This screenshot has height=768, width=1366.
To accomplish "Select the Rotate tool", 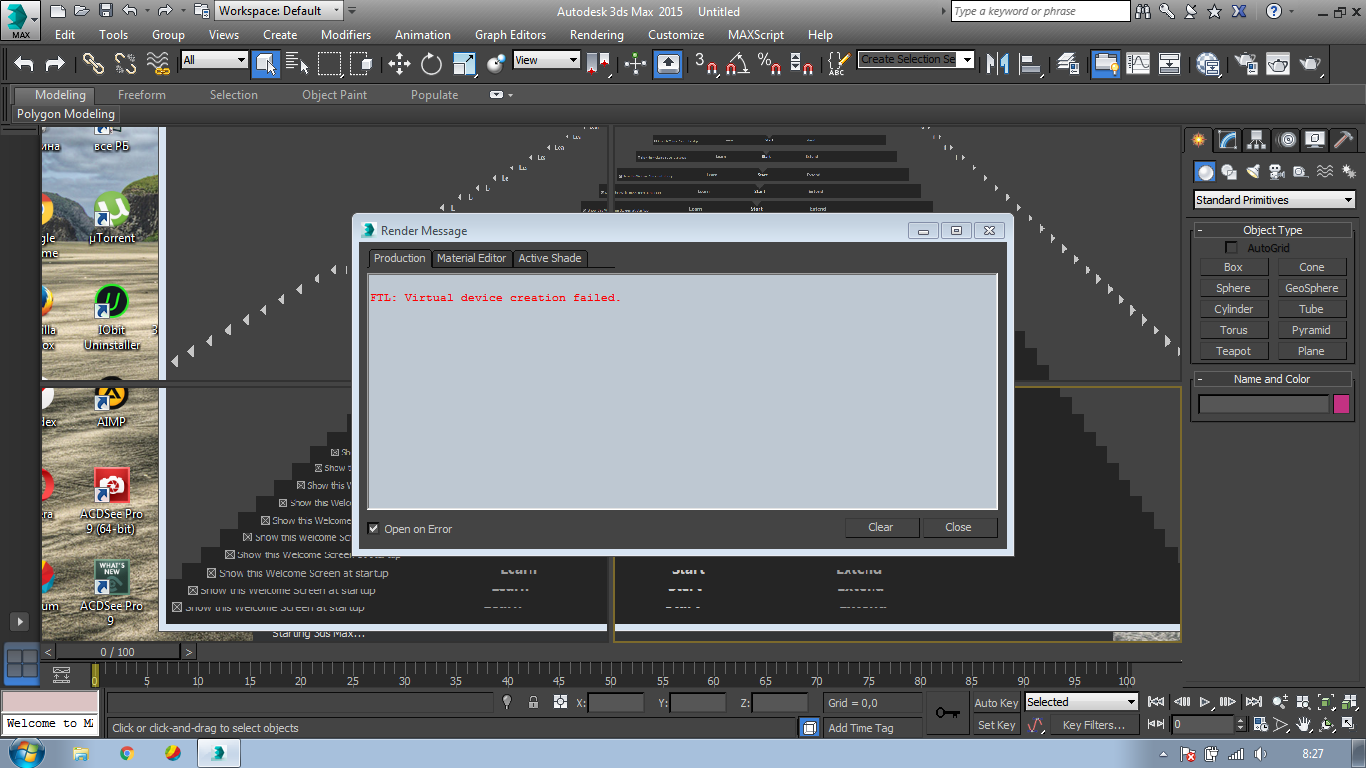I will coord(431,63).
